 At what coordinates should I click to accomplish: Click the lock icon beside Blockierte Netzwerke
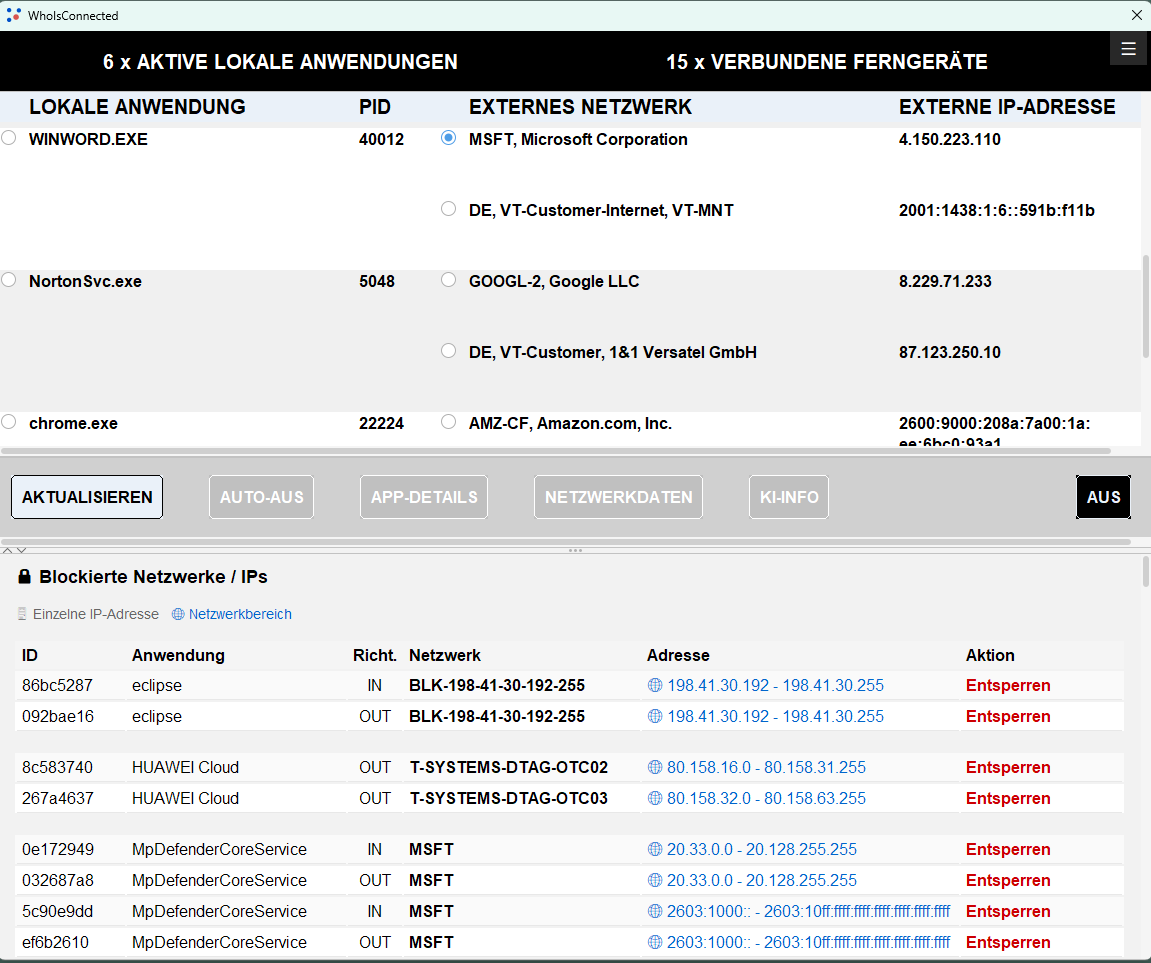(x=24, y=576)
